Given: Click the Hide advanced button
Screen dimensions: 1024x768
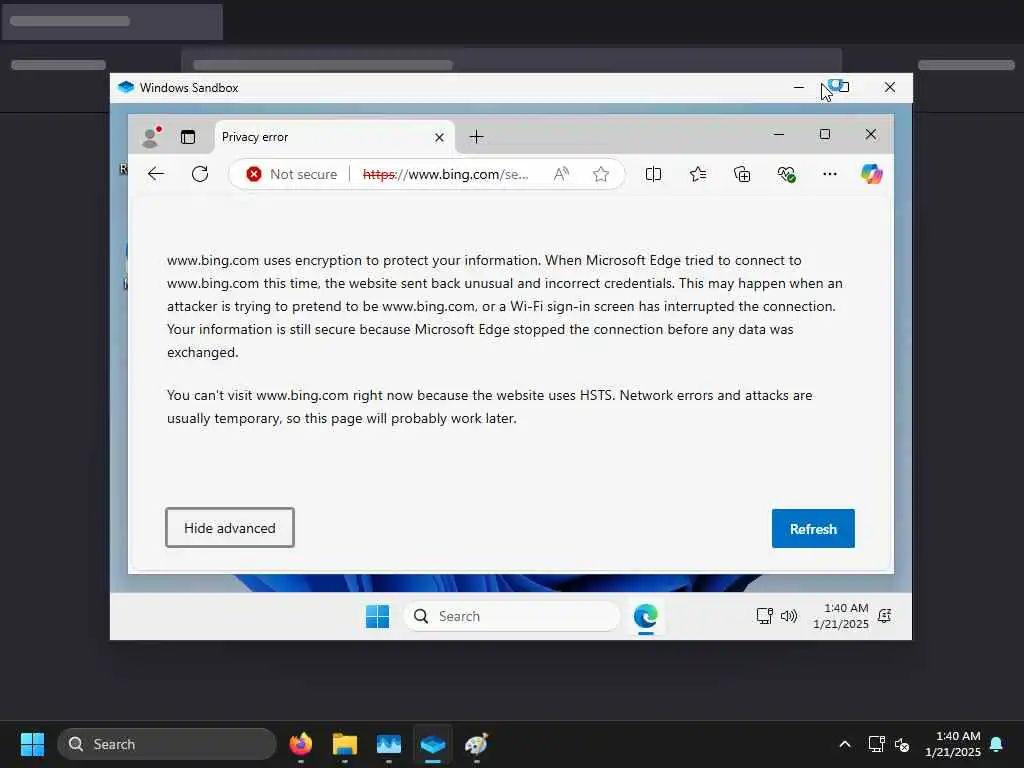Looking at the screenshot, I should coord(230,528).
